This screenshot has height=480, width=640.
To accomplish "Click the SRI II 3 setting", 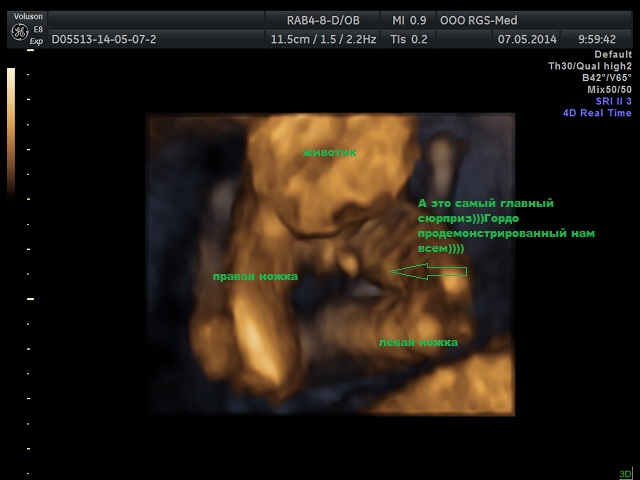I will pos(613,101).
